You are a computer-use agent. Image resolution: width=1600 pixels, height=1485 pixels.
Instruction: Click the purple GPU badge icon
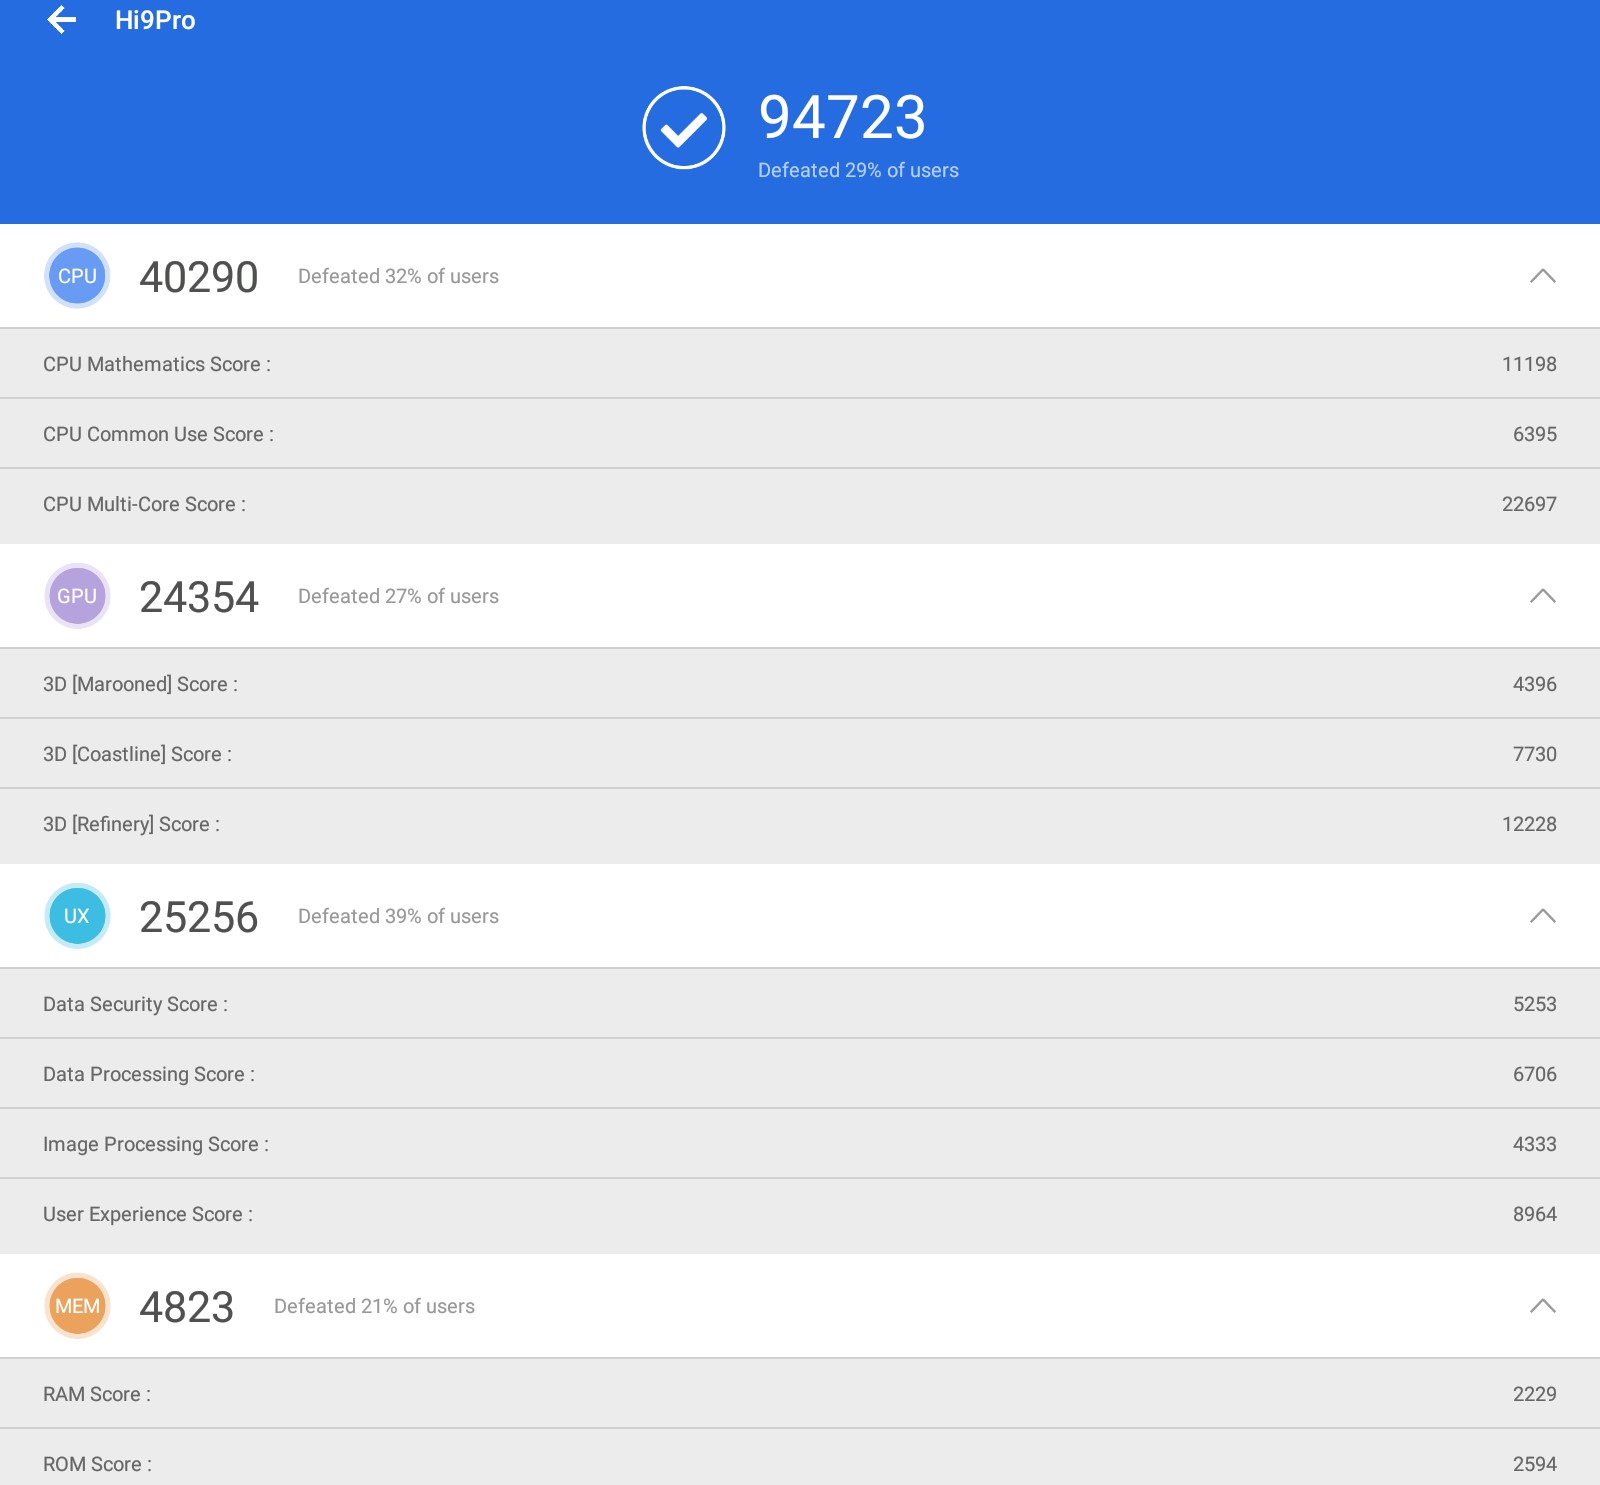click(x=77, y=596)
